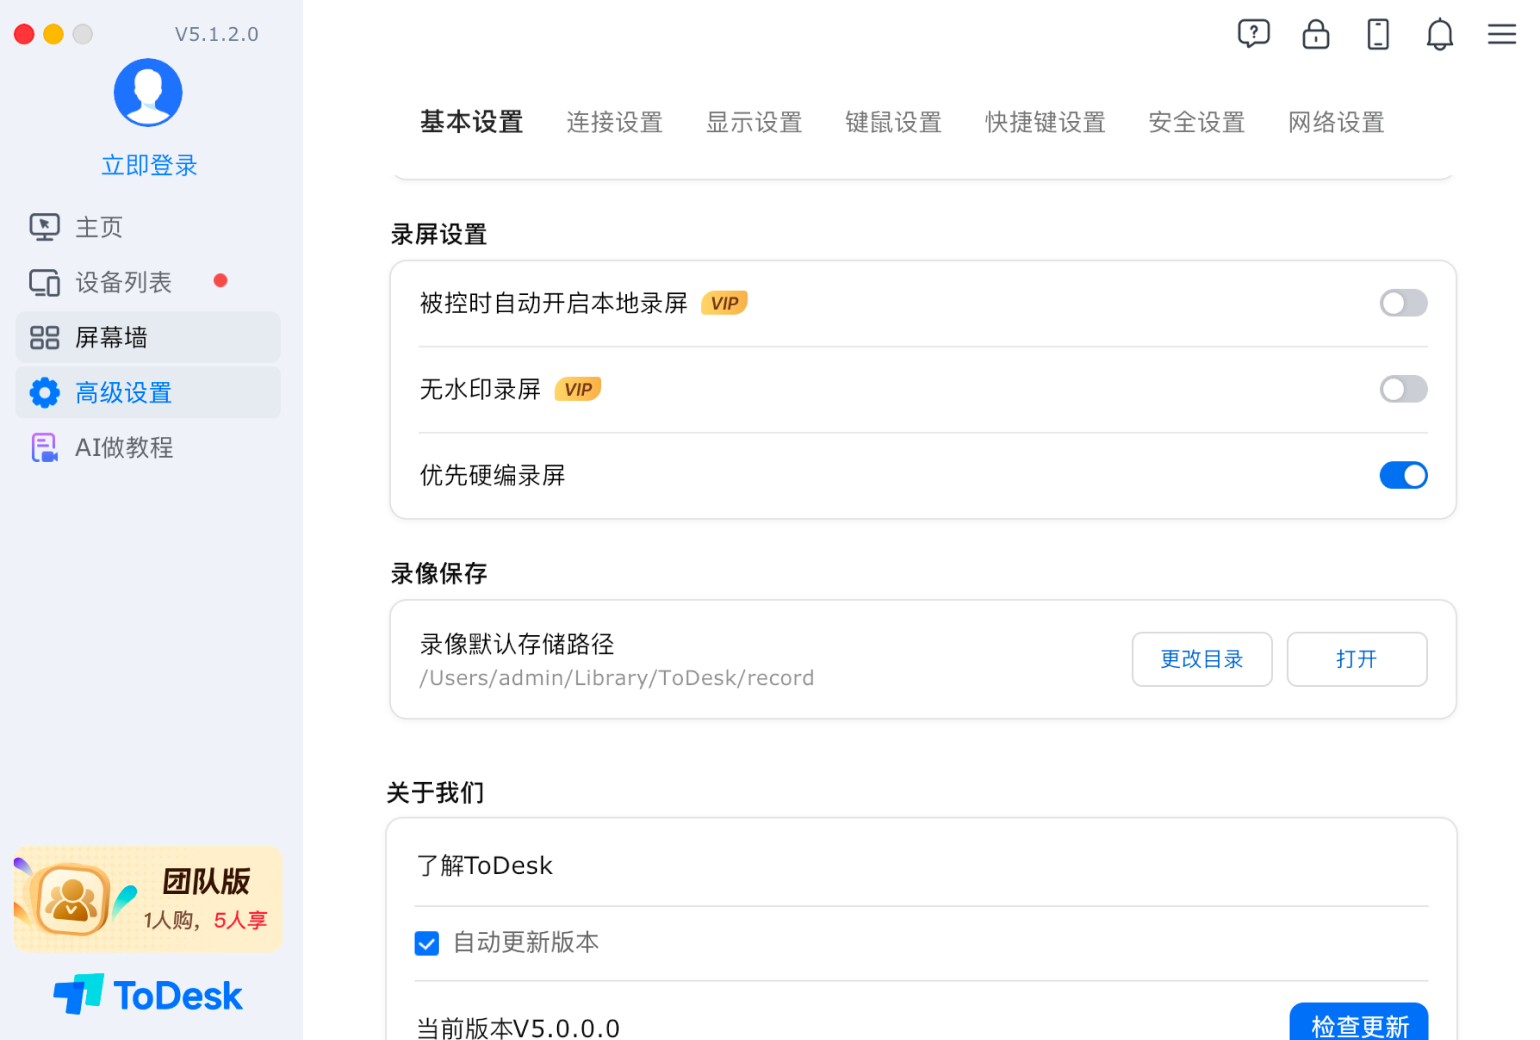The image size is (1540, 1040).
Task: Click the 立即登录 link
Action: pos(149,165)
